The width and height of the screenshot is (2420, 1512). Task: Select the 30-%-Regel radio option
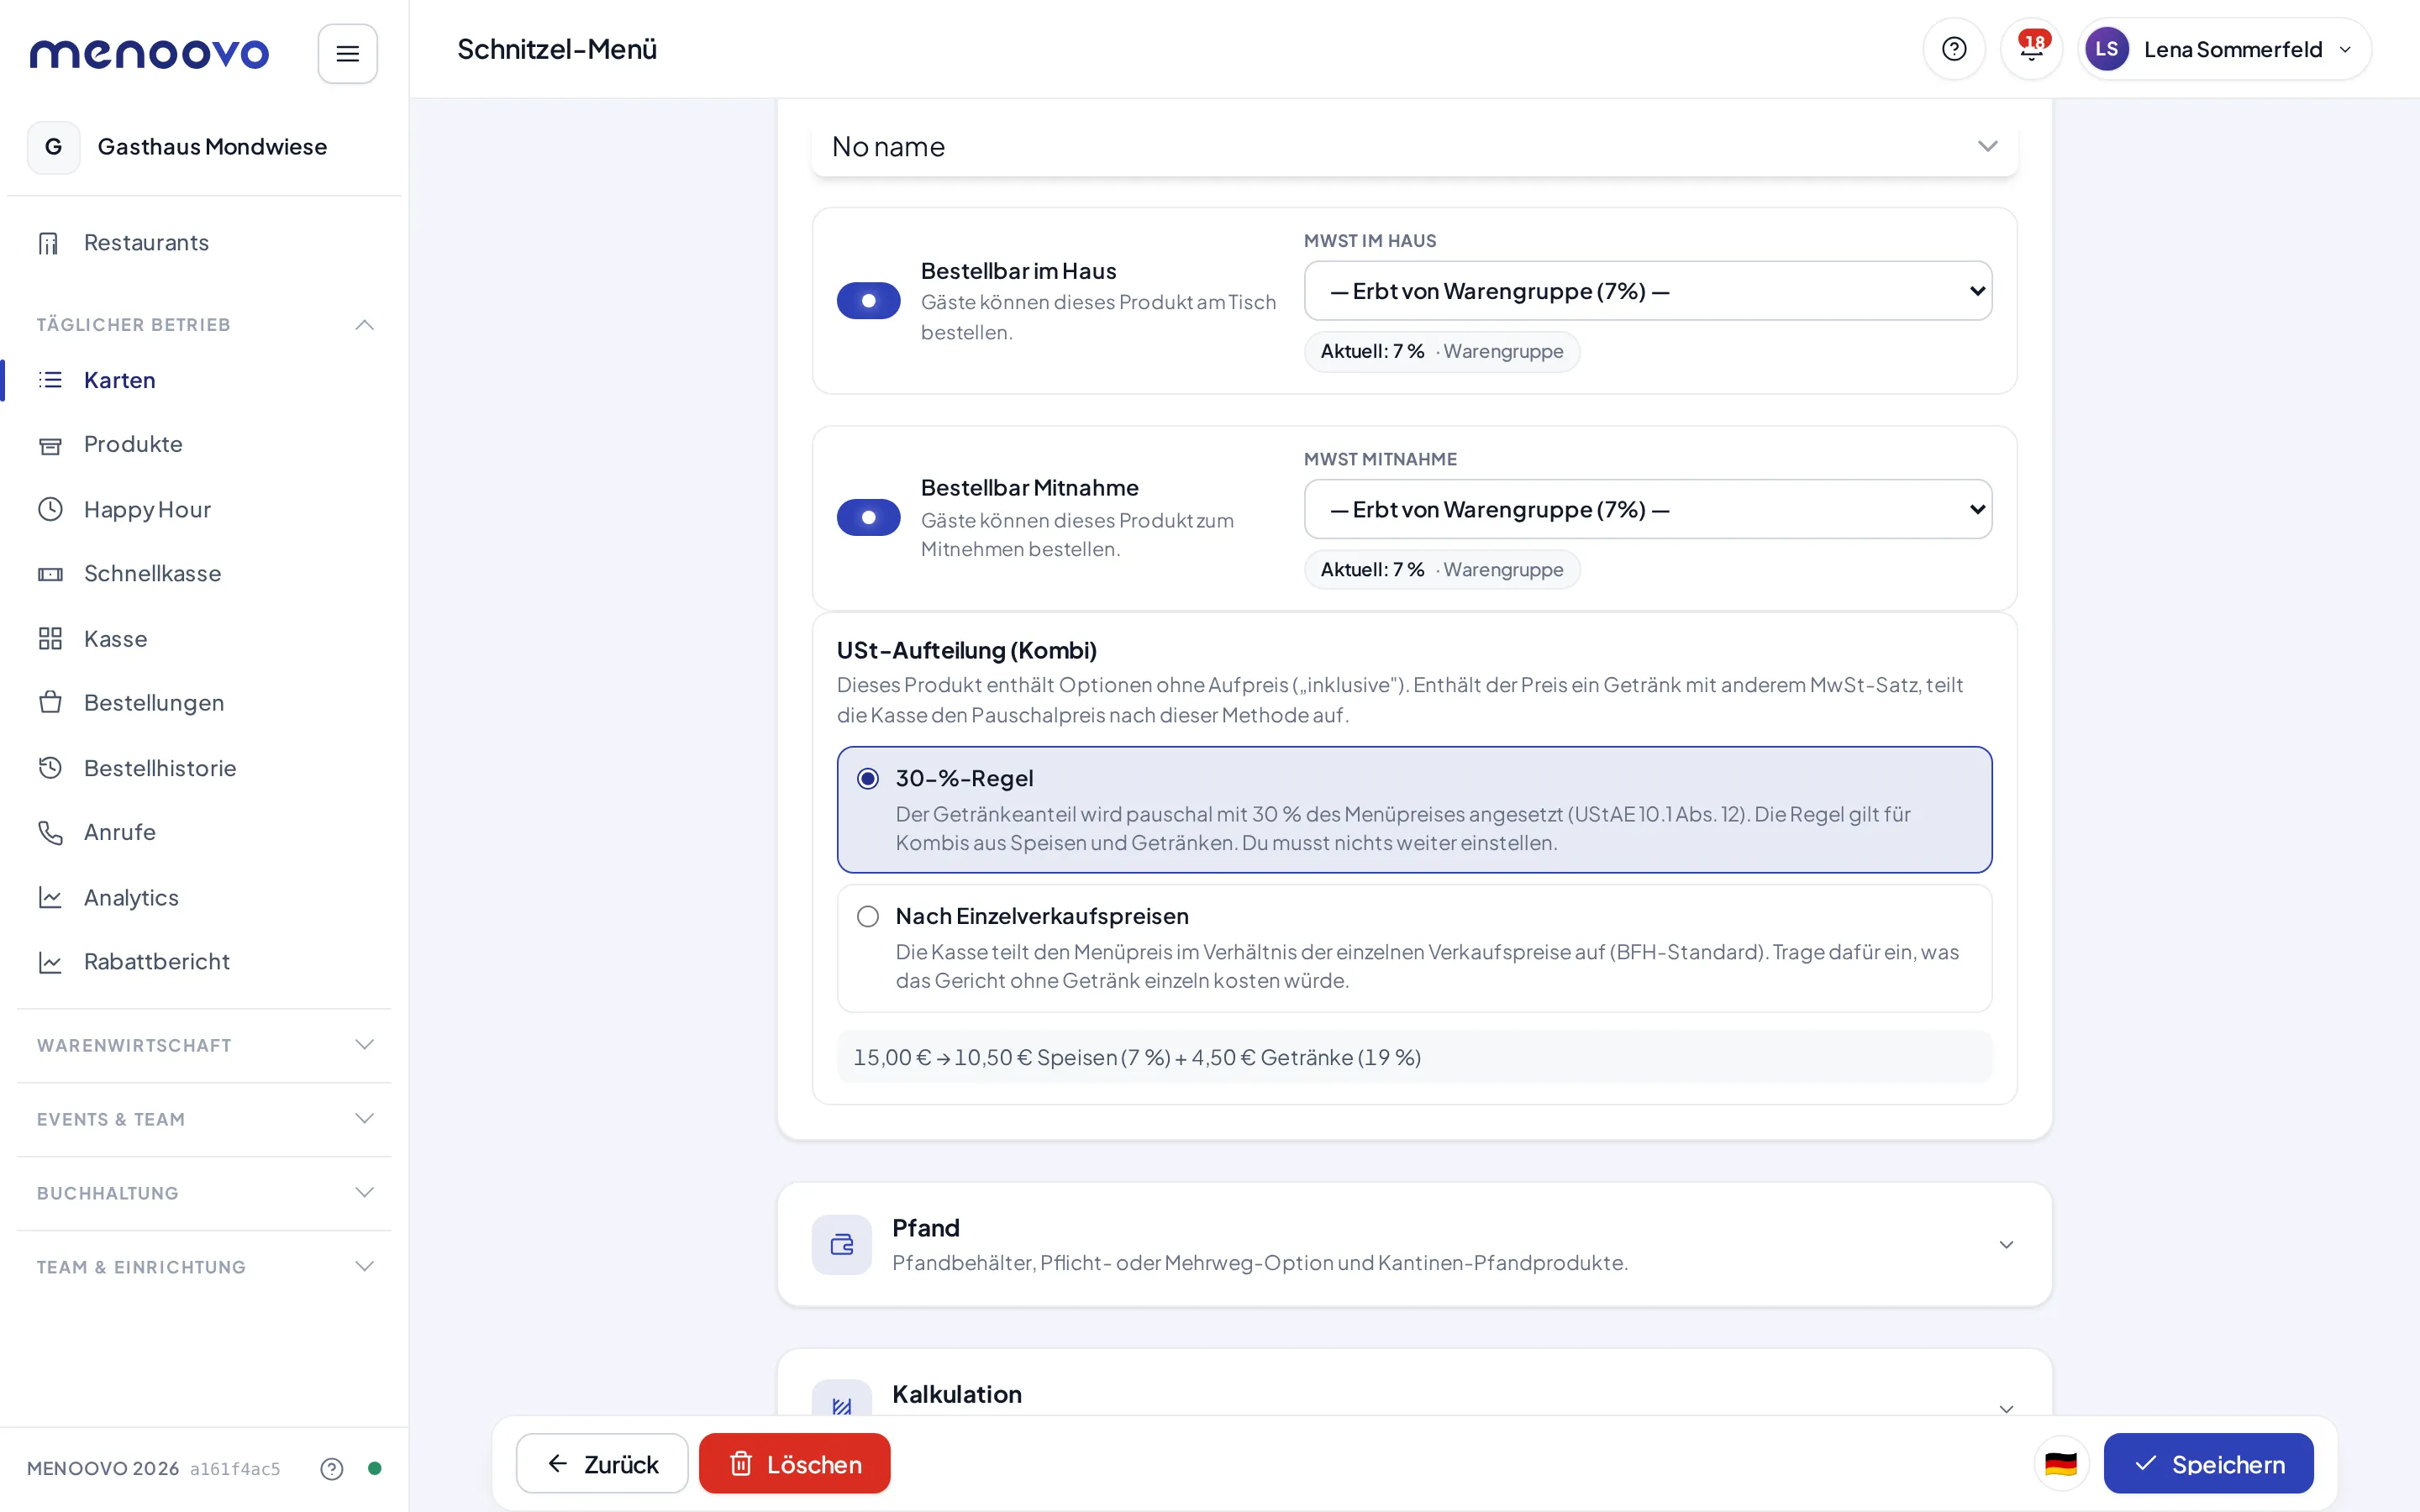868,779
